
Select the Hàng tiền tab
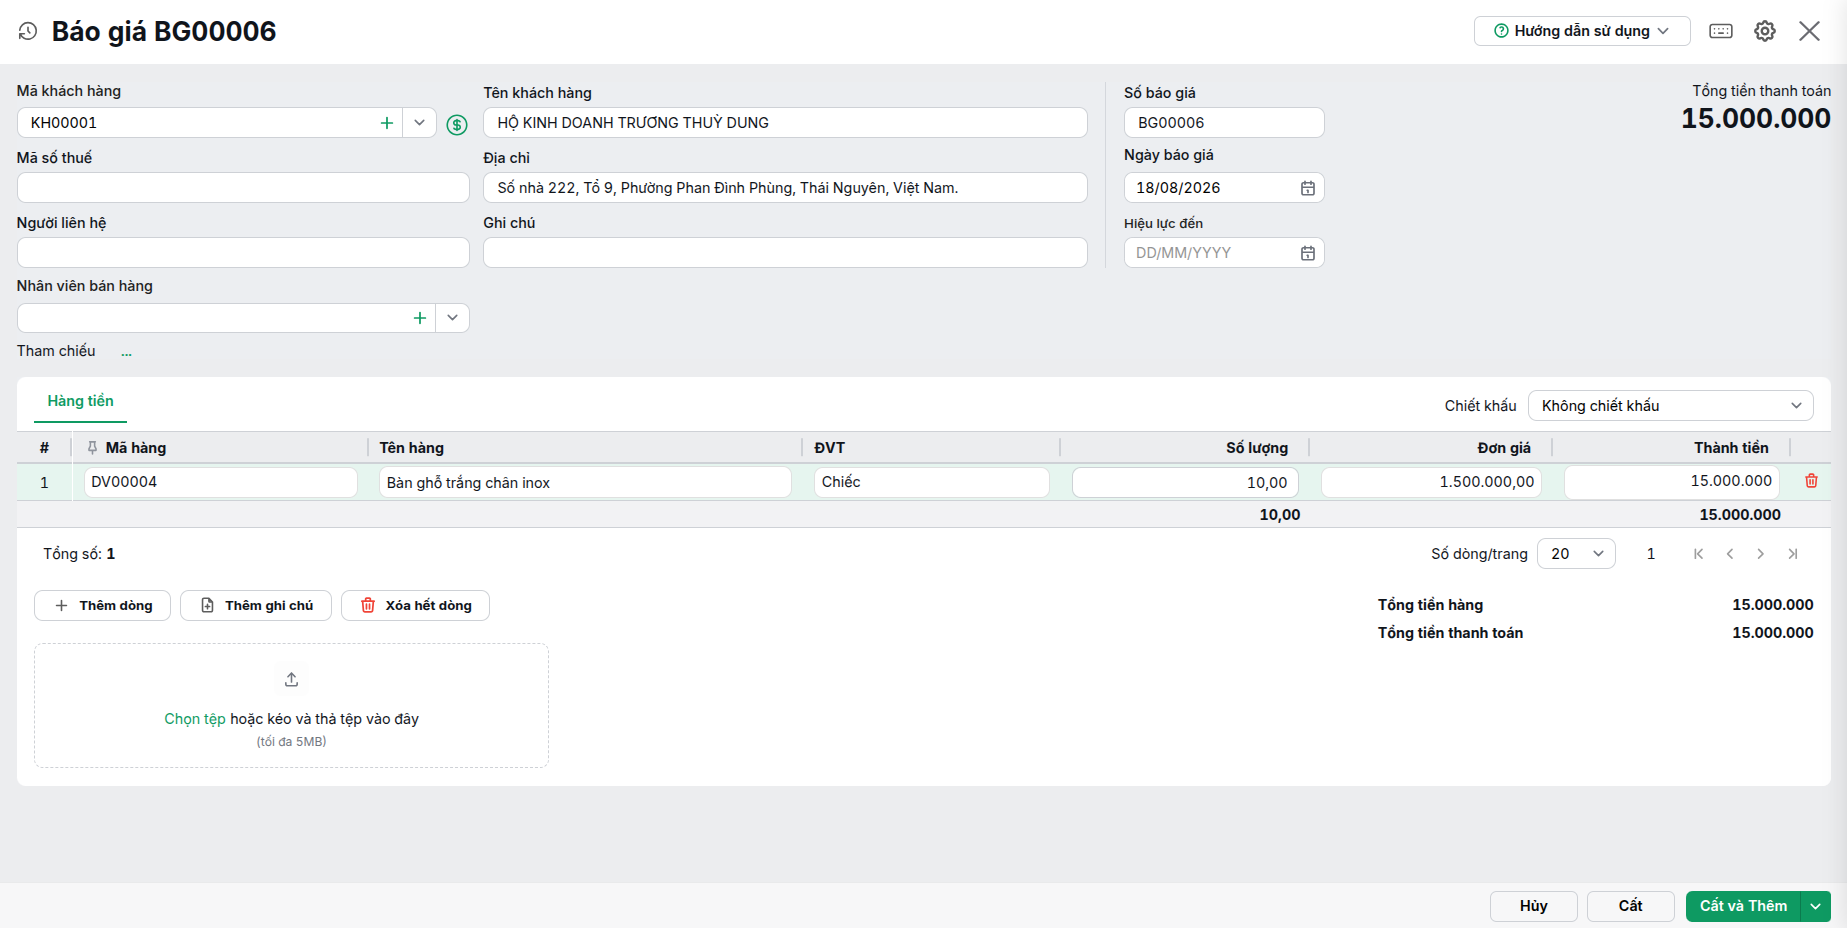80,401
